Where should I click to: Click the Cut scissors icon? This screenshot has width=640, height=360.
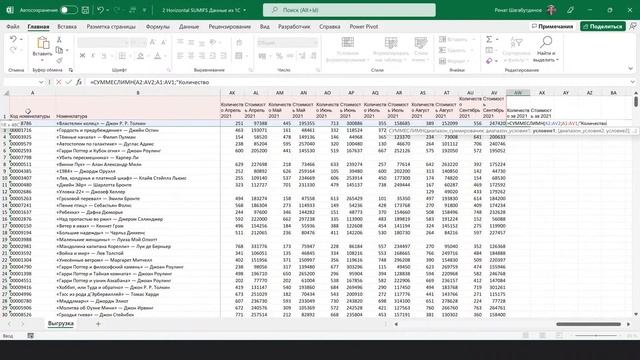click(x=59, y=40)
